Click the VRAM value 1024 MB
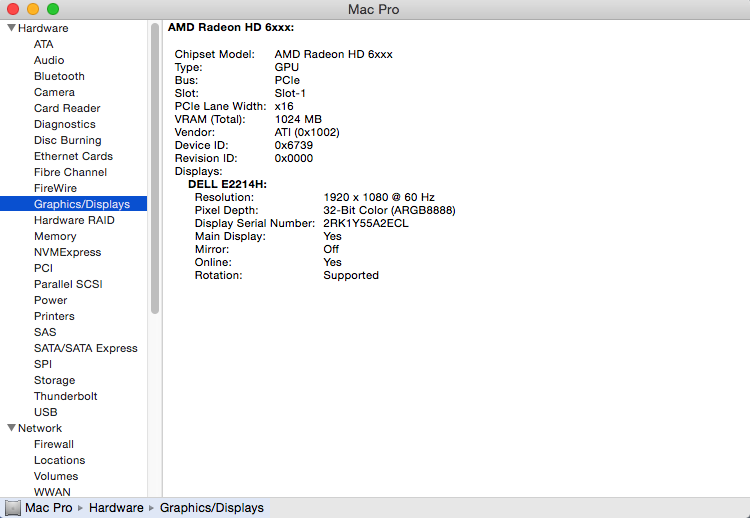The image size is (750, 518). tap(298, 119)
